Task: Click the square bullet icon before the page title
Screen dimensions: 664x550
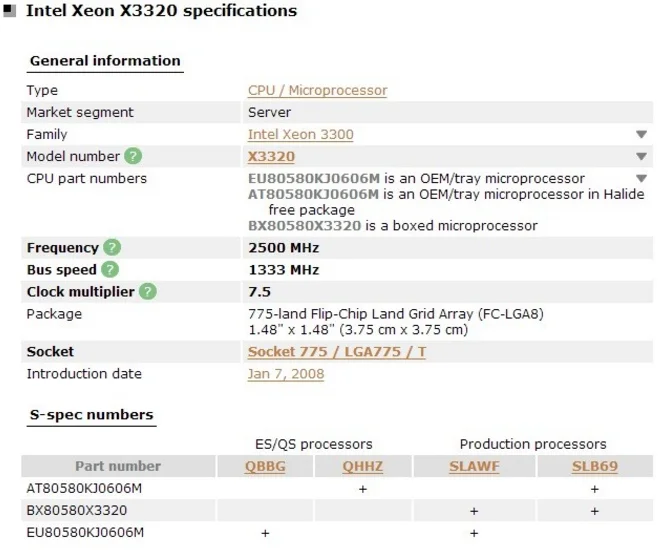Action: tap(10, 11)
